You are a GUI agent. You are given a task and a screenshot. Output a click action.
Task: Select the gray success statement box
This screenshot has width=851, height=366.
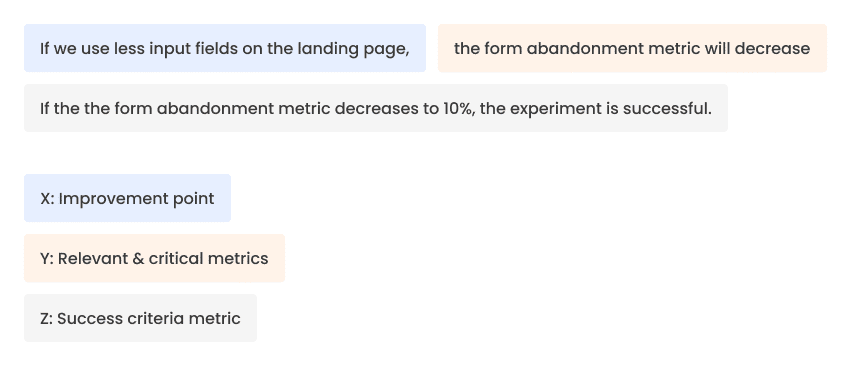coord(376,108)
